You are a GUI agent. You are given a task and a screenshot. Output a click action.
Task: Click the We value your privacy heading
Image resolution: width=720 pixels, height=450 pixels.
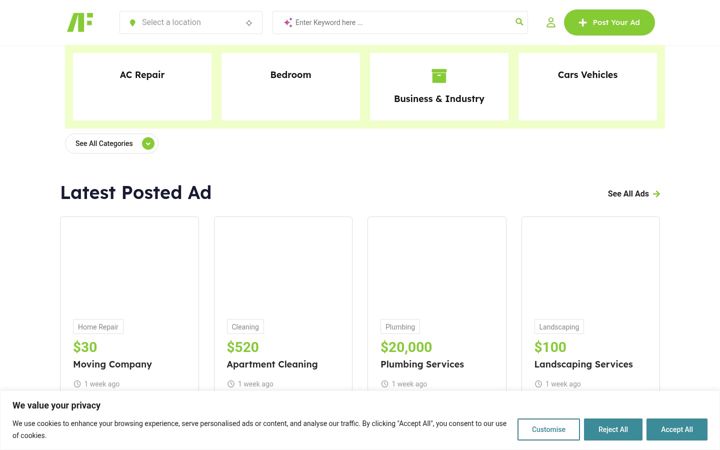(56, 405)
